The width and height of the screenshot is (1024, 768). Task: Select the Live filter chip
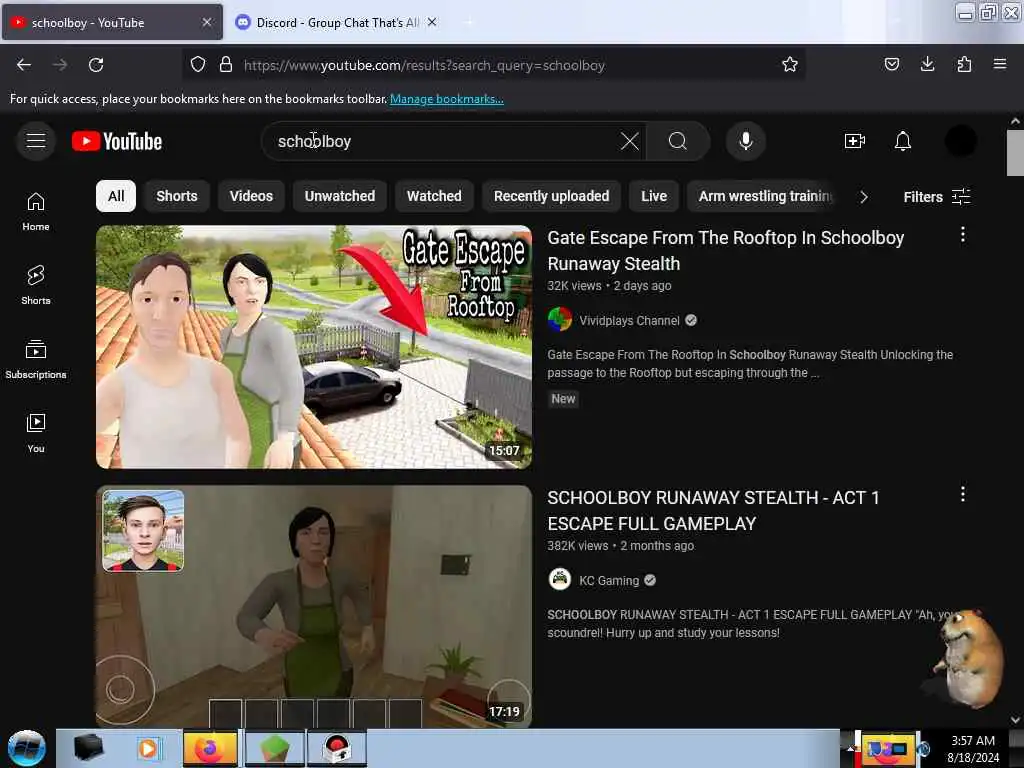[654, 196]
